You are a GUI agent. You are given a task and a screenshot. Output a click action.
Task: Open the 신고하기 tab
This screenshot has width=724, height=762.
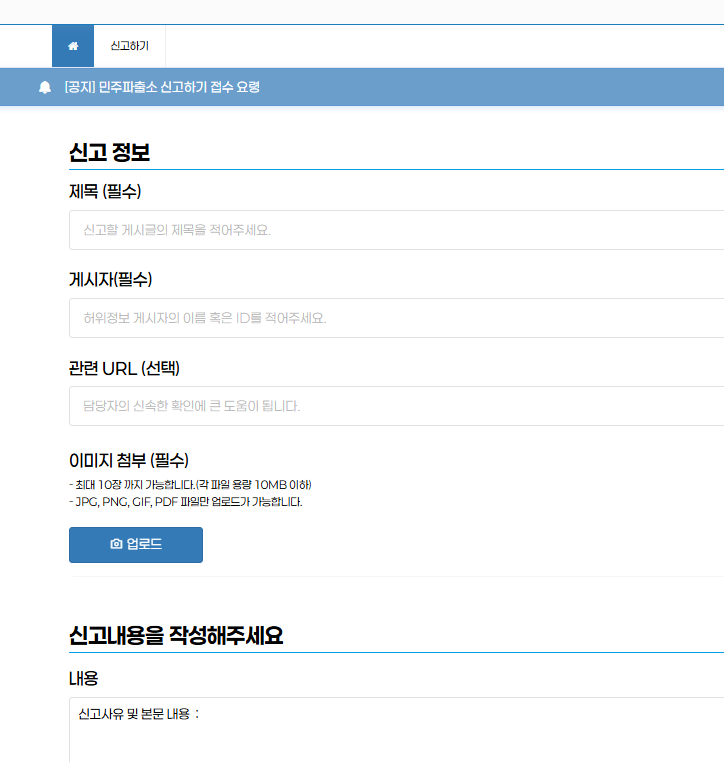point(129,46)
